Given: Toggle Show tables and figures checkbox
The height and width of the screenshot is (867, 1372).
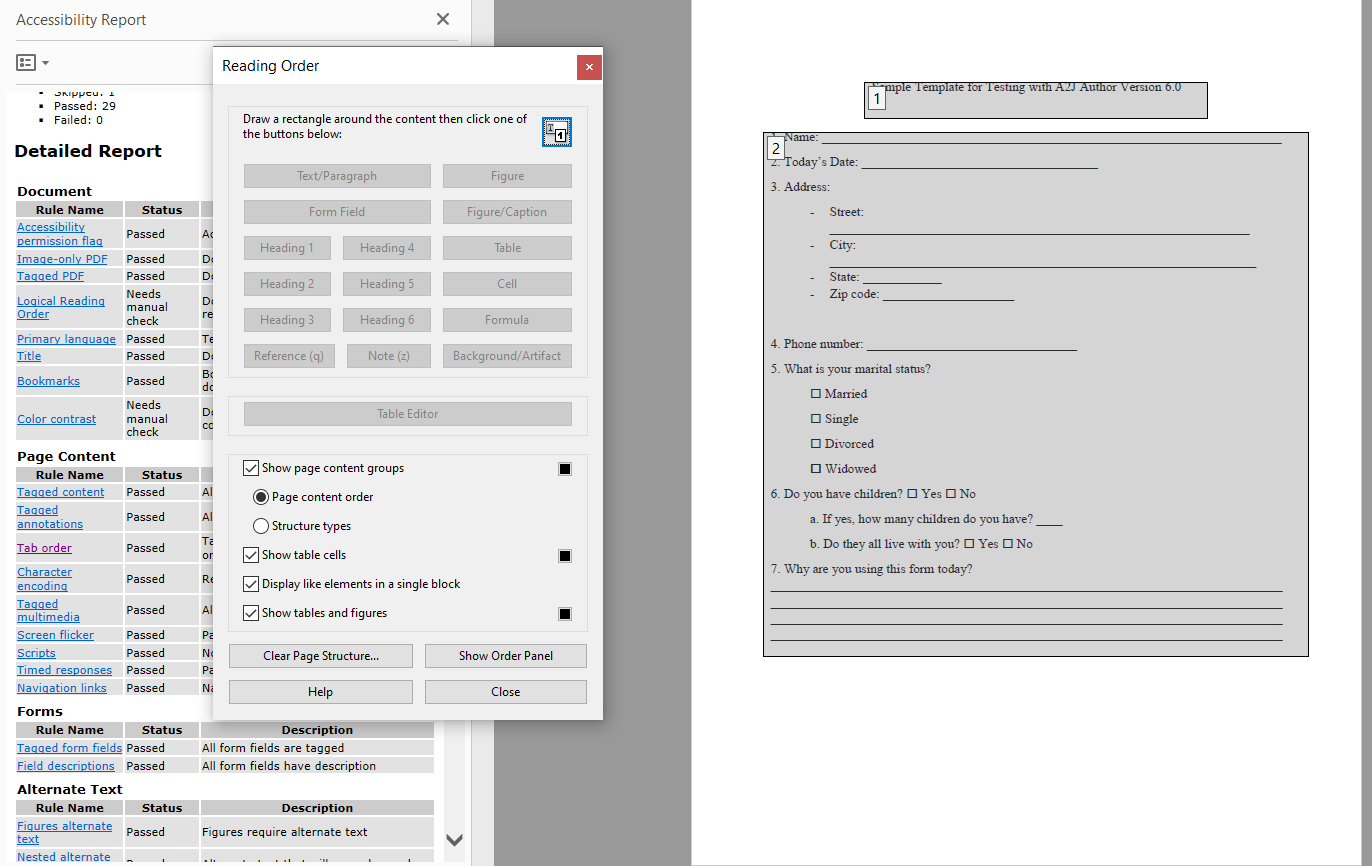Looking at the screenshot, I should tap(251, 613).
